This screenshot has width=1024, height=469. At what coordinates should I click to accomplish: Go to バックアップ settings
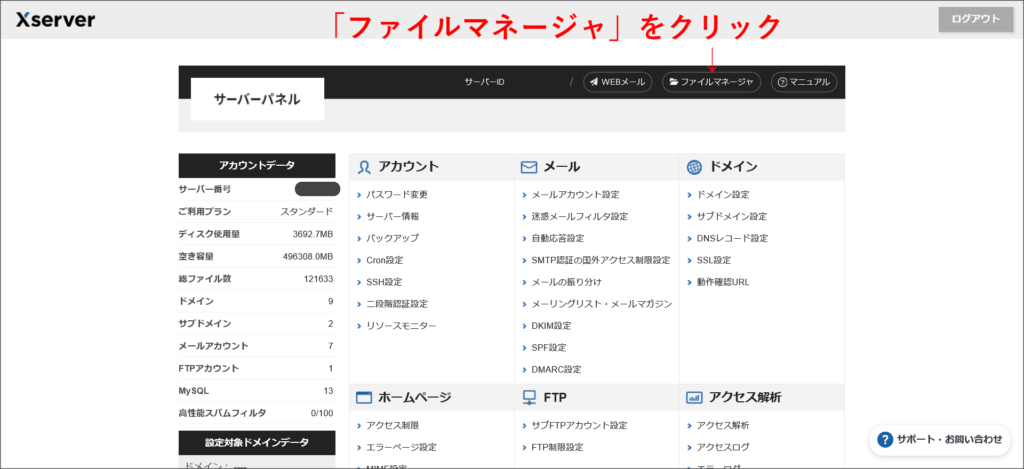click(x=393, y=239)
